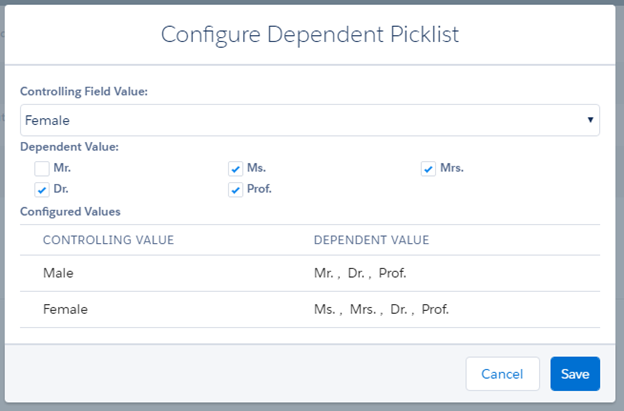Uncheck the Ms. dependent value
This screenshot has width=624, height=411.
pyautogui.click(x=235, y=169)
